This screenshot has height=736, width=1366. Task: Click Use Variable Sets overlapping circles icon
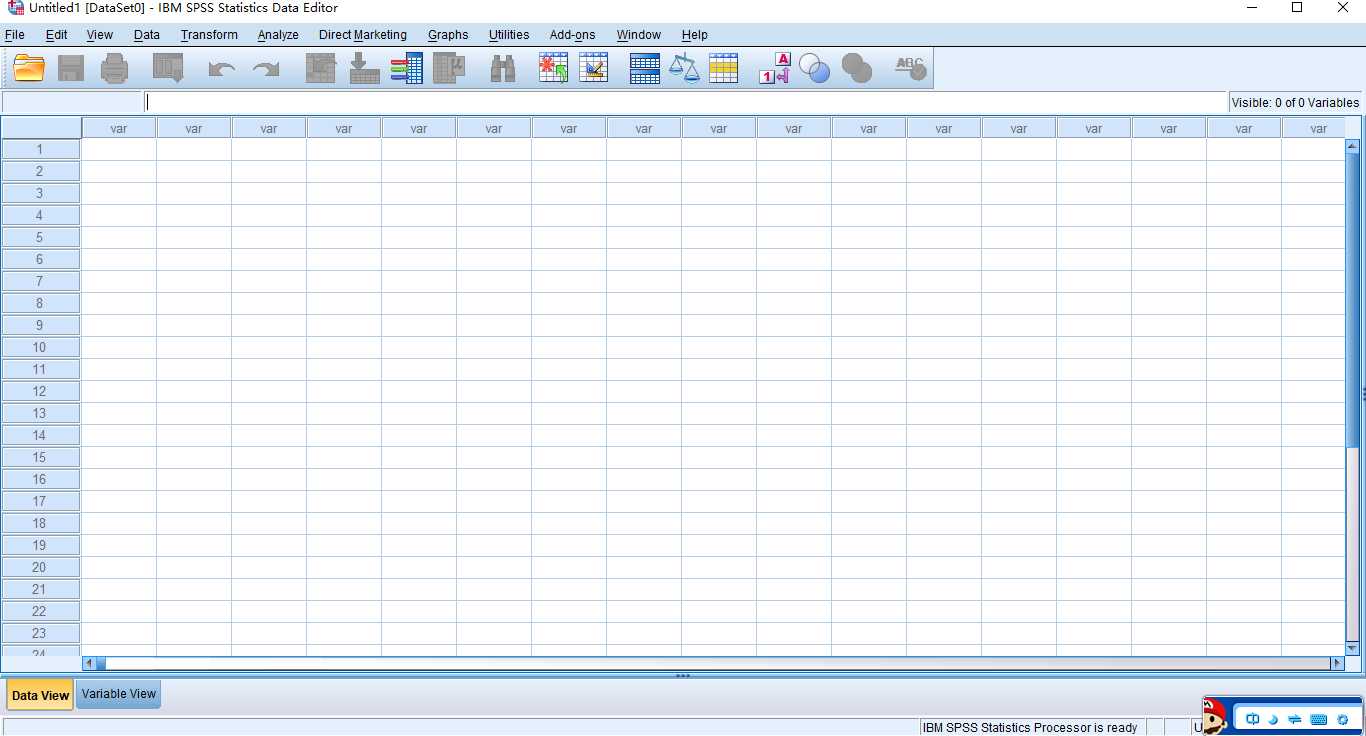[815, 68]
